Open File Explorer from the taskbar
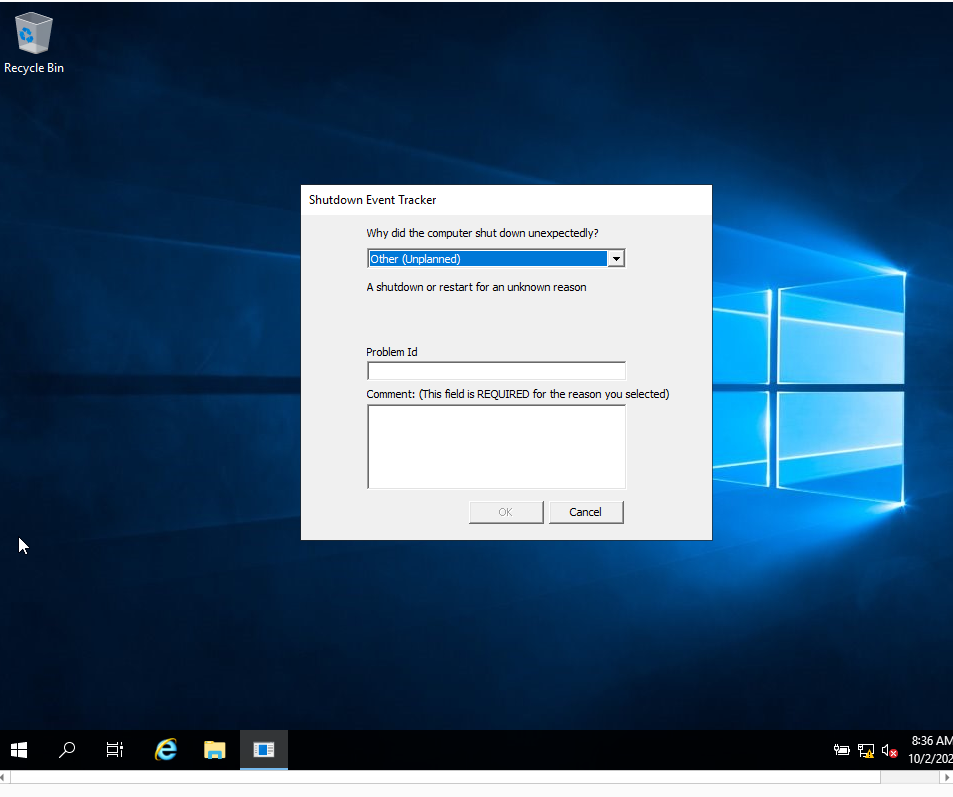953x797 pixels. click(x=215, y=750)
